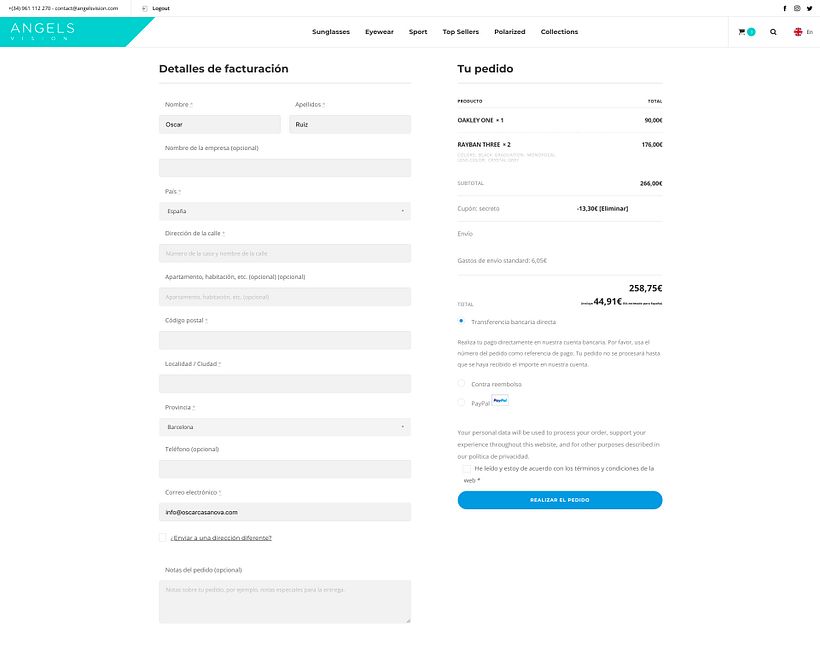Click the PayPal logo badge
Viewport: 820px width, 656px height.
[500, 401]
